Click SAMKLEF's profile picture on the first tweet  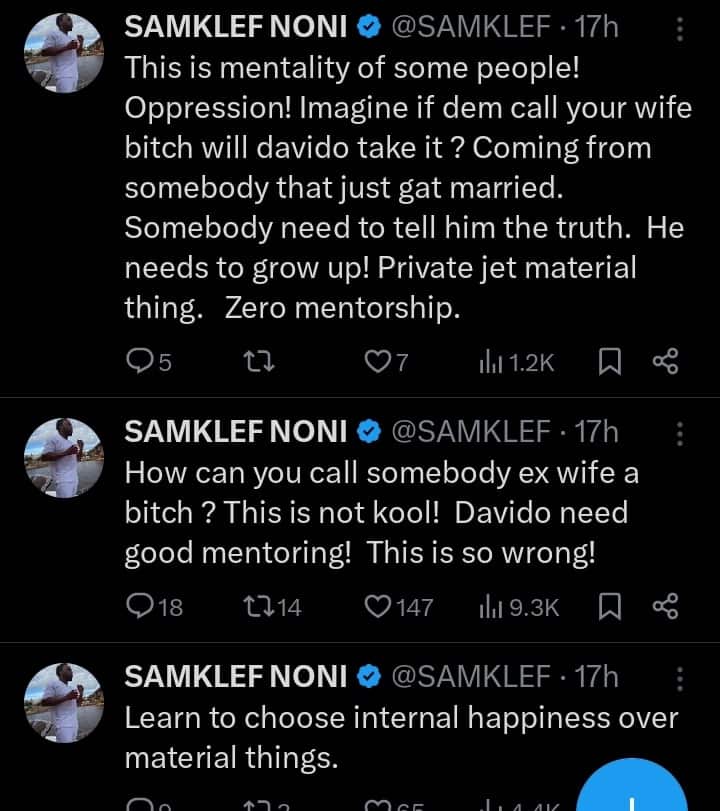[x=63, y=52]
